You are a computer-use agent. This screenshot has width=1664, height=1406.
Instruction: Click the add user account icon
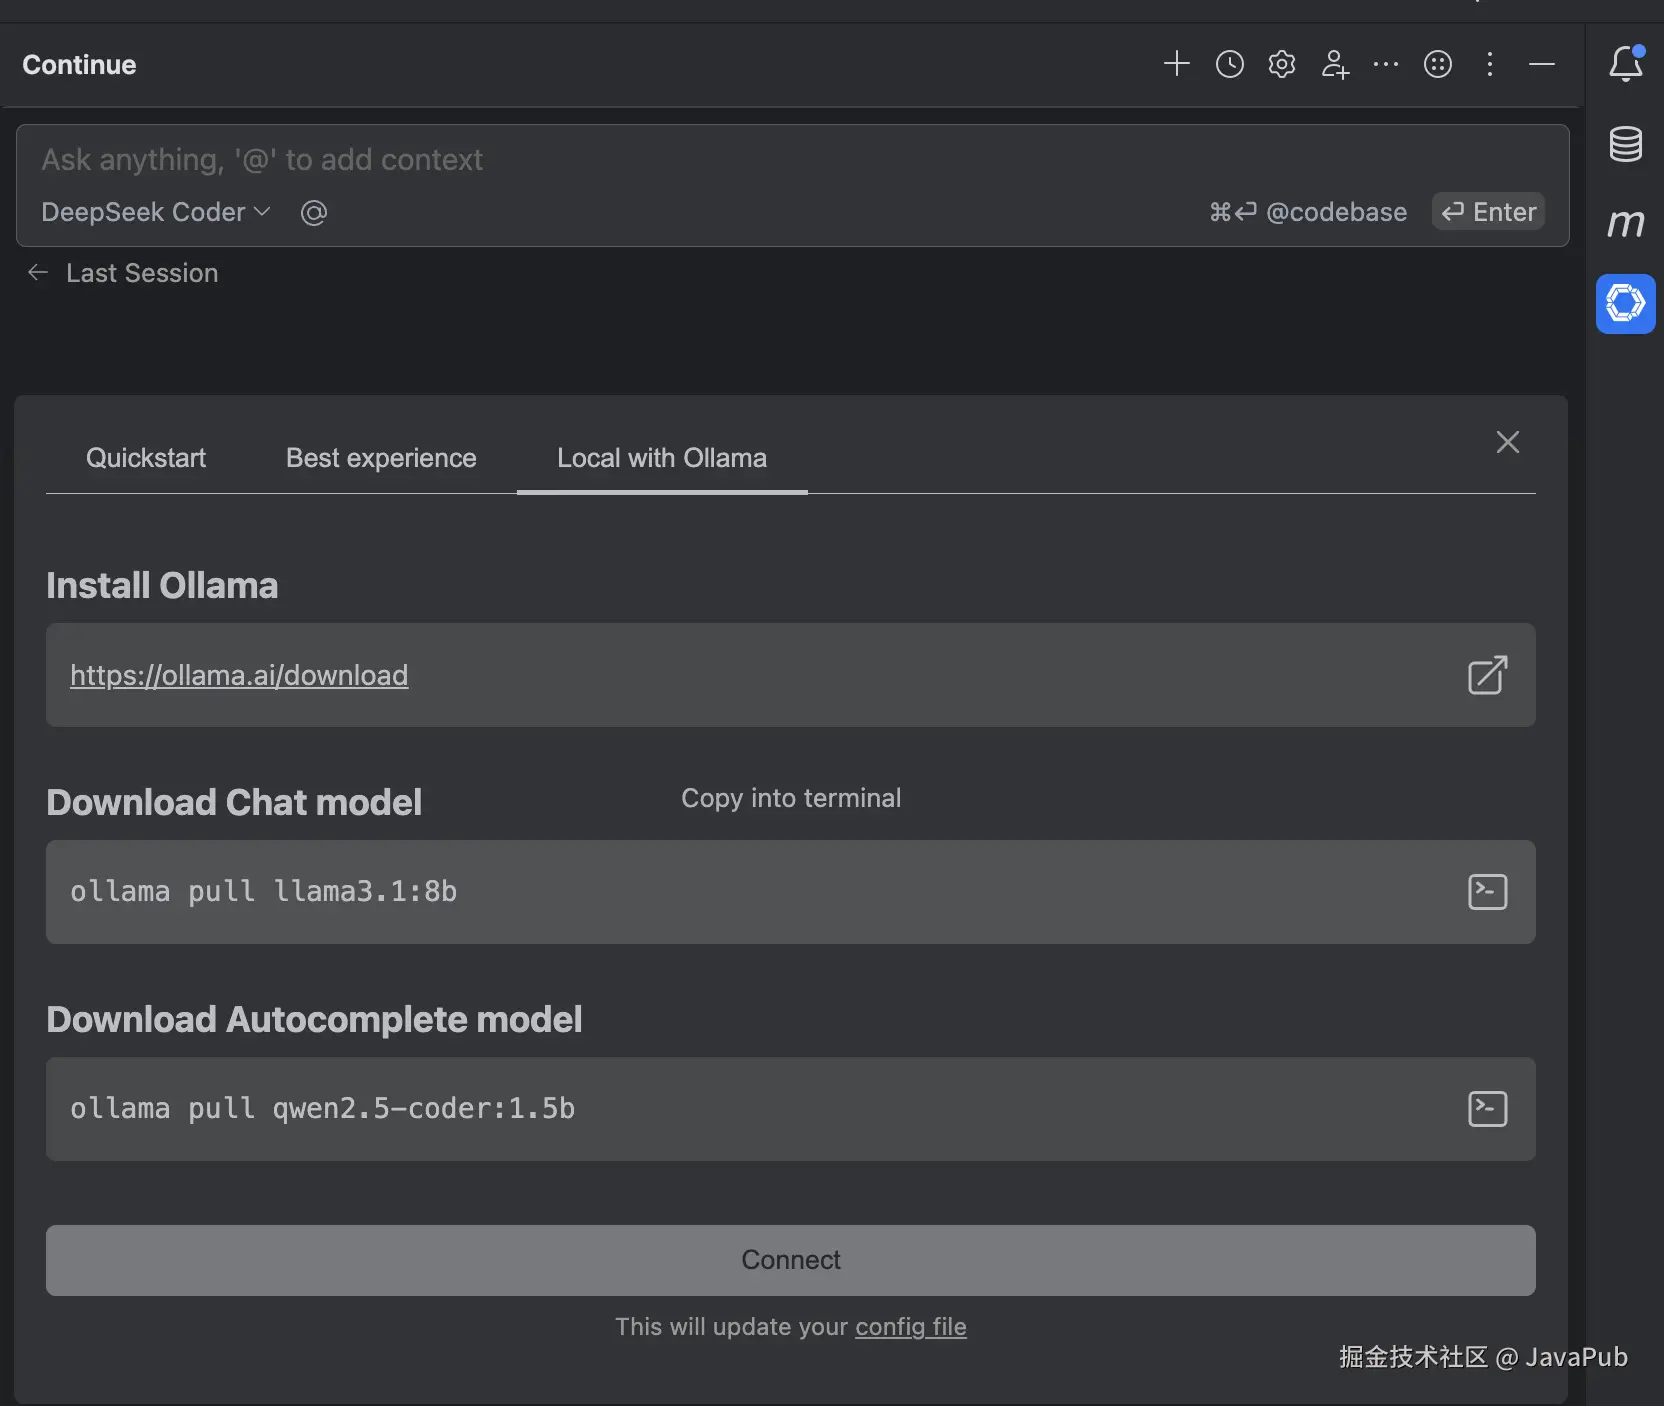1334,64
